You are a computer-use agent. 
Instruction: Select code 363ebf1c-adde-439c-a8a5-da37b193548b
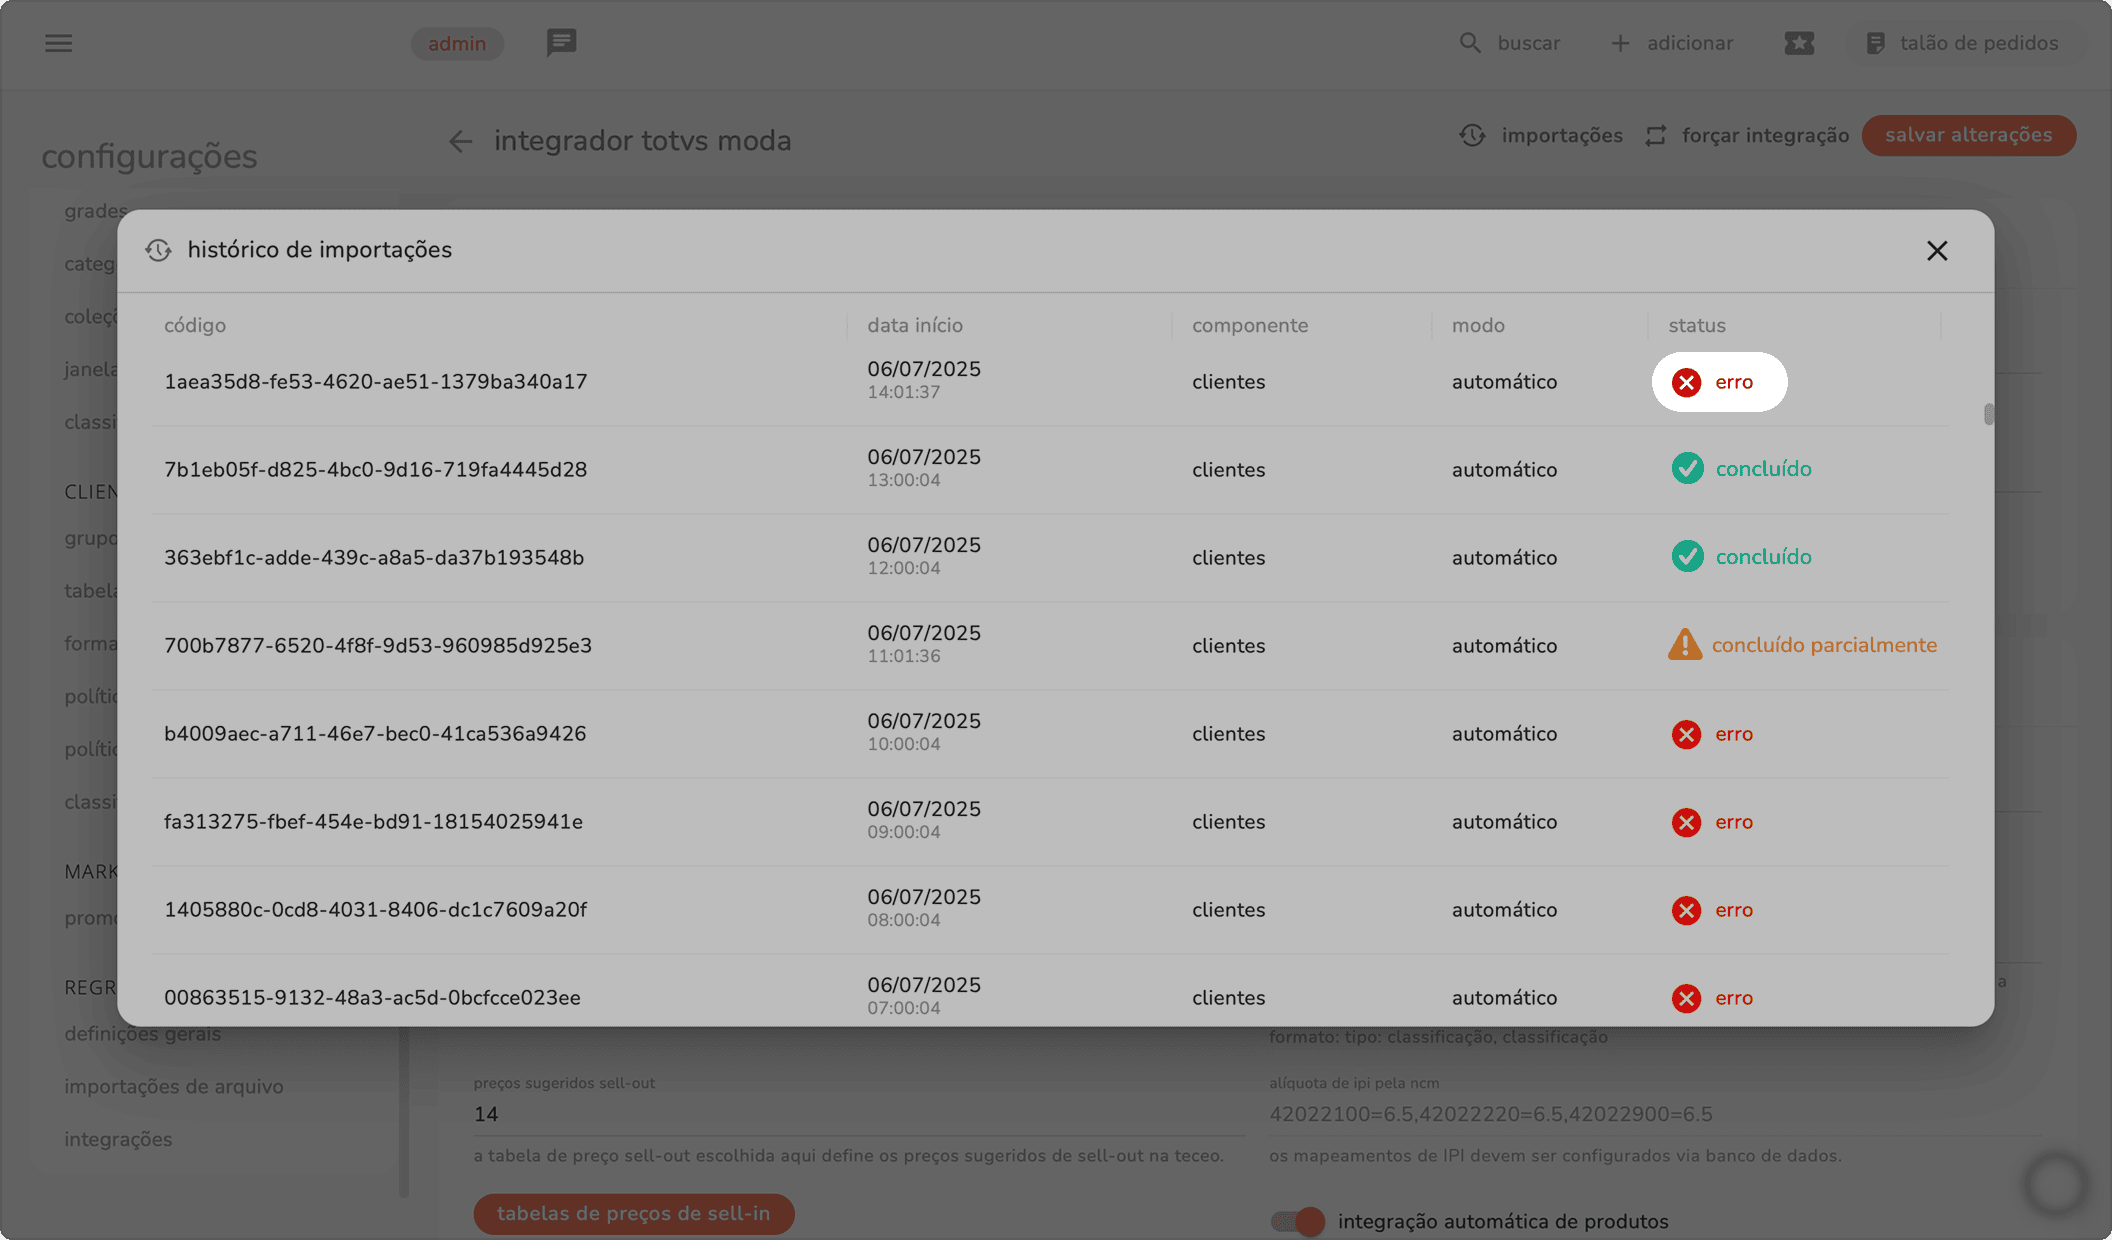pos(374,558)
